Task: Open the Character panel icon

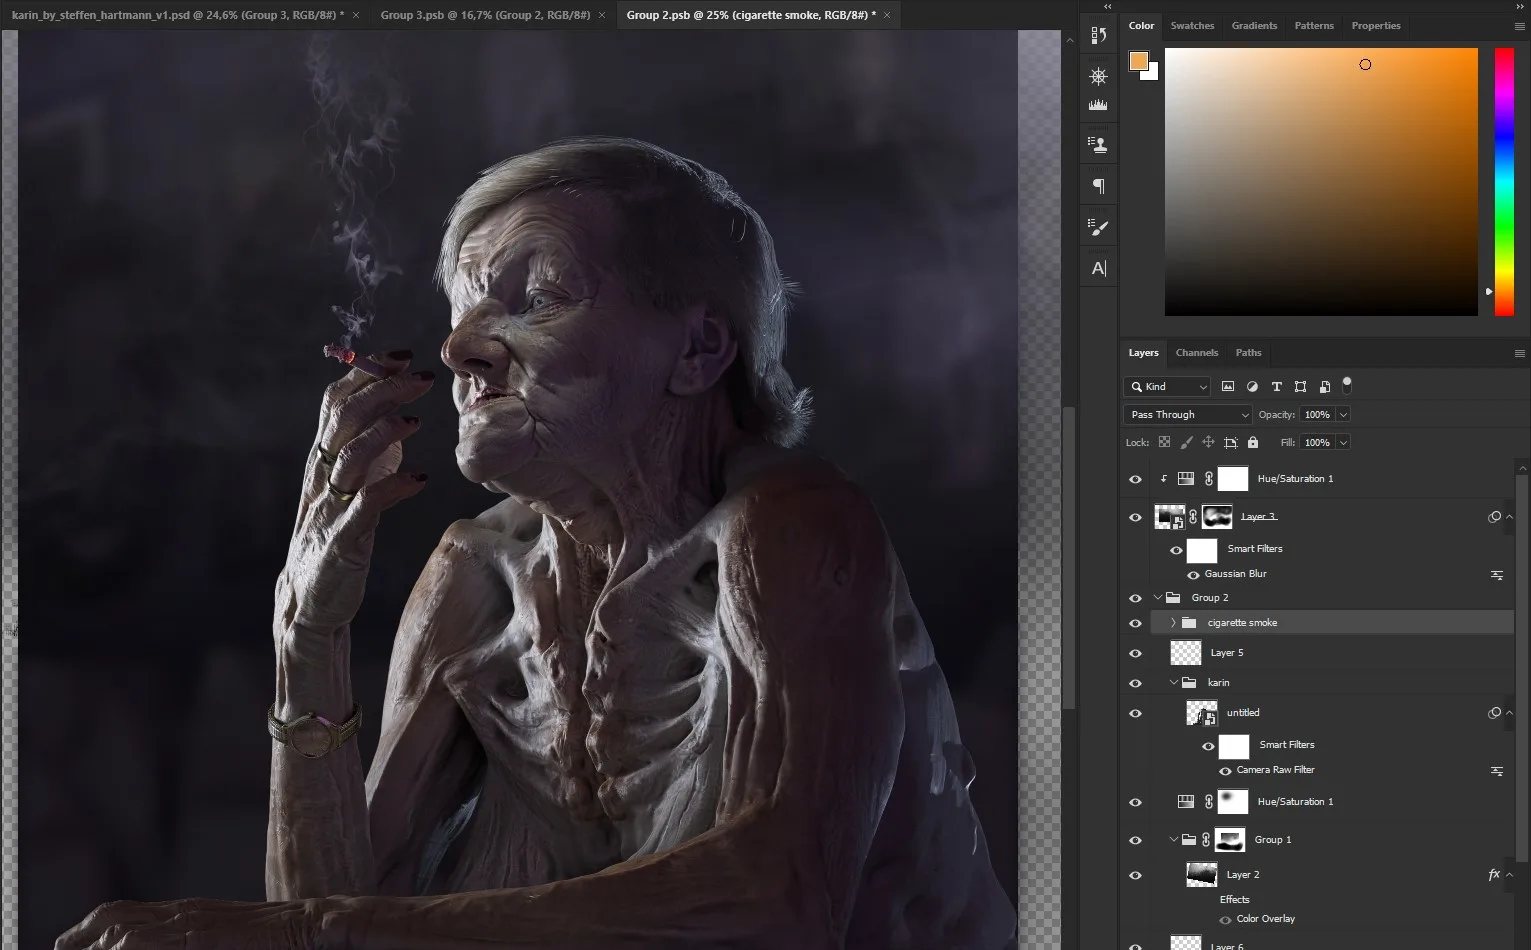Action: pyautogui.click(x=1098, y=268)
